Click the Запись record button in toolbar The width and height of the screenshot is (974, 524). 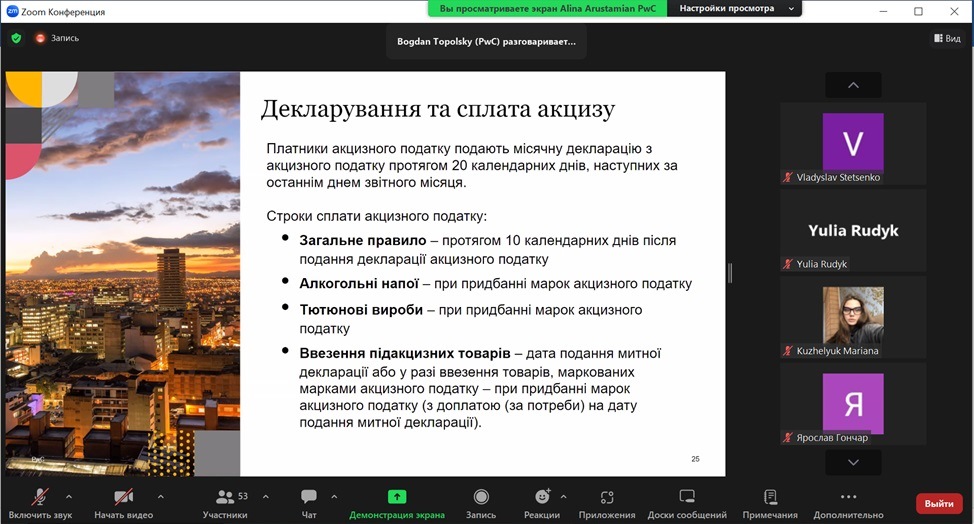click(x=481, y=504)
